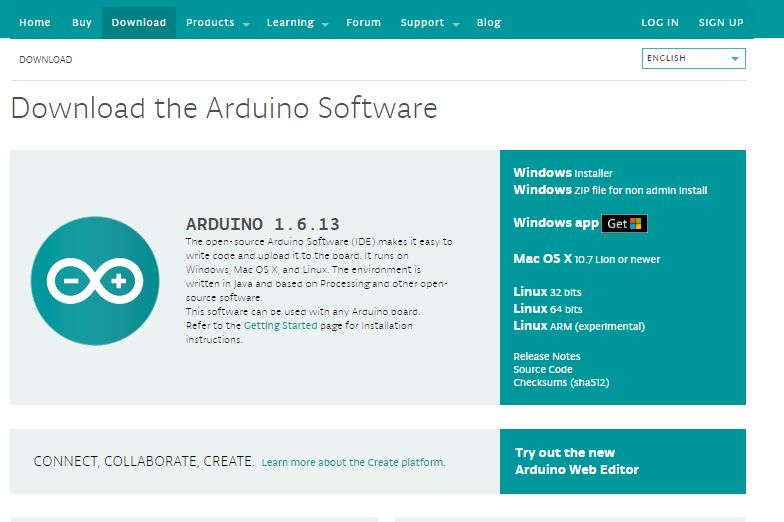Expand the Products dropdown menu
Image resolution: width=784 pixels, height=522 pixels.
pos(218,22)
